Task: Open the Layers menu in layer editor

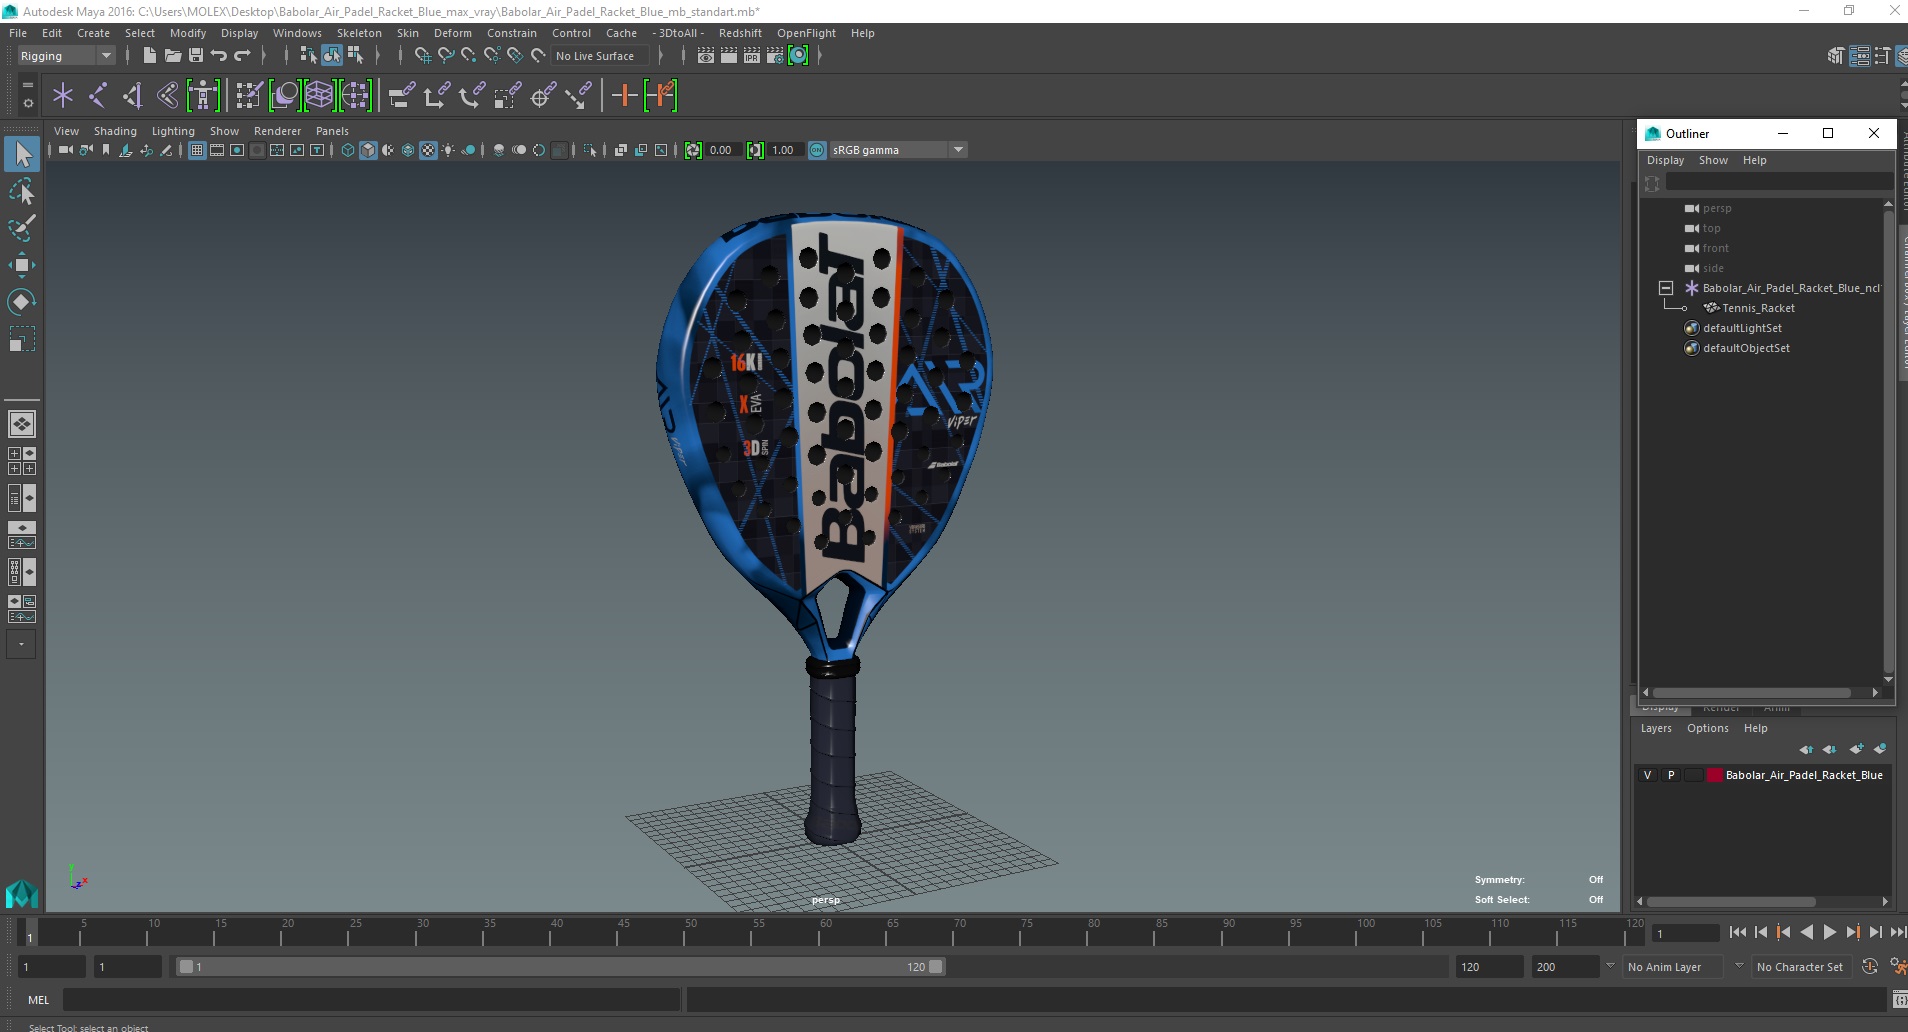Action: (1656, 728)
